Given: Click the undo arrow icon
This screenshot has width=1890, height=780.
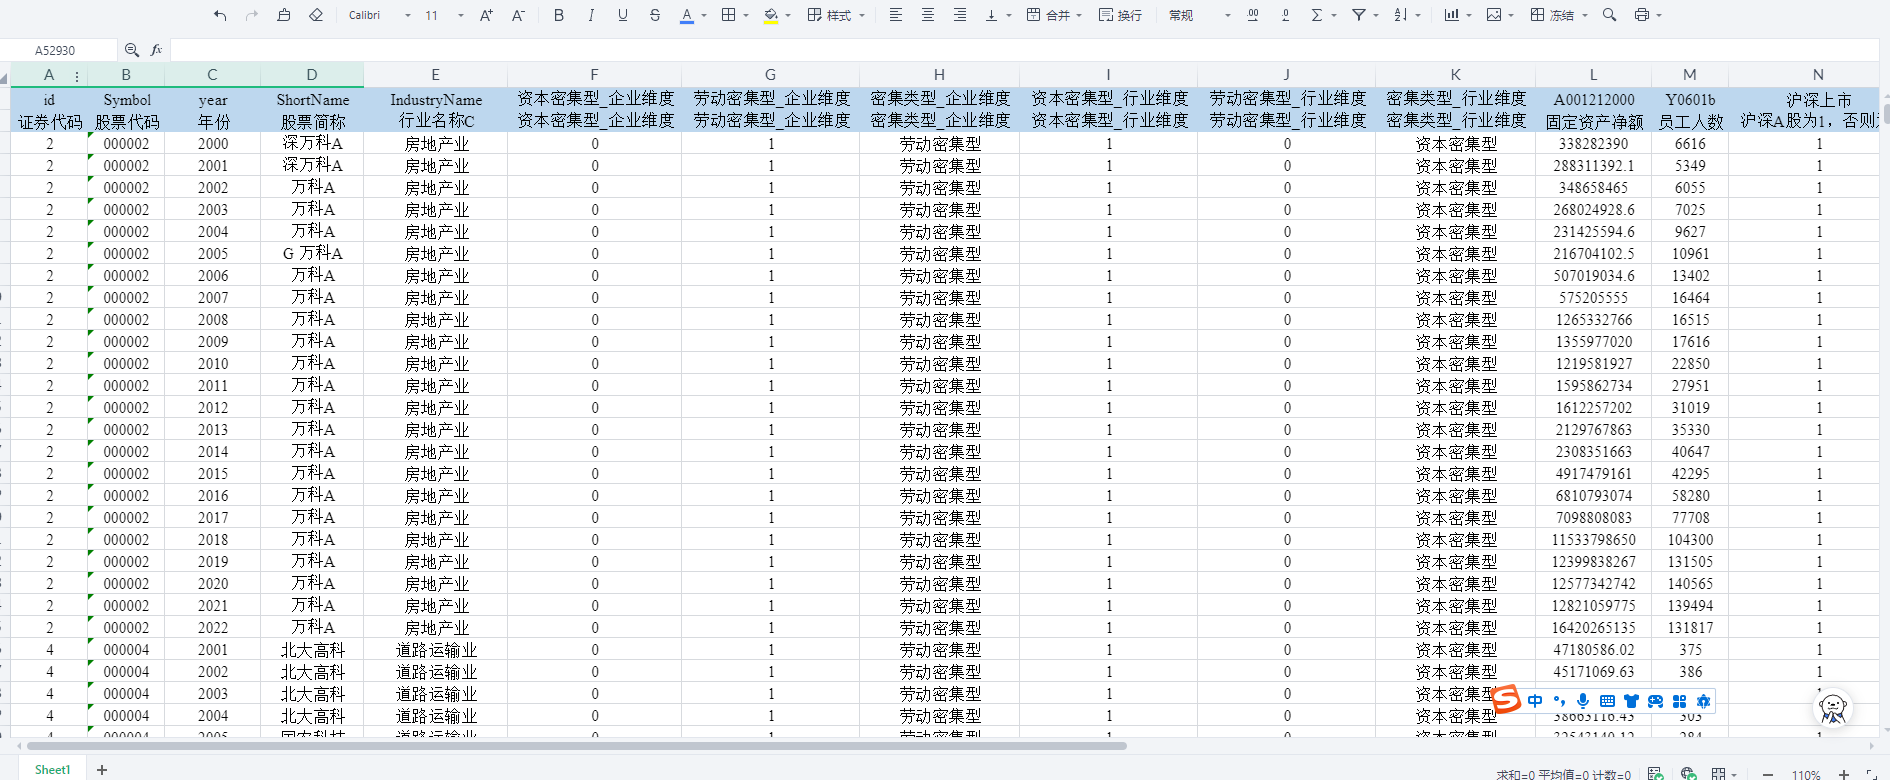Looking at the screenshot, I should click(220, 15).
